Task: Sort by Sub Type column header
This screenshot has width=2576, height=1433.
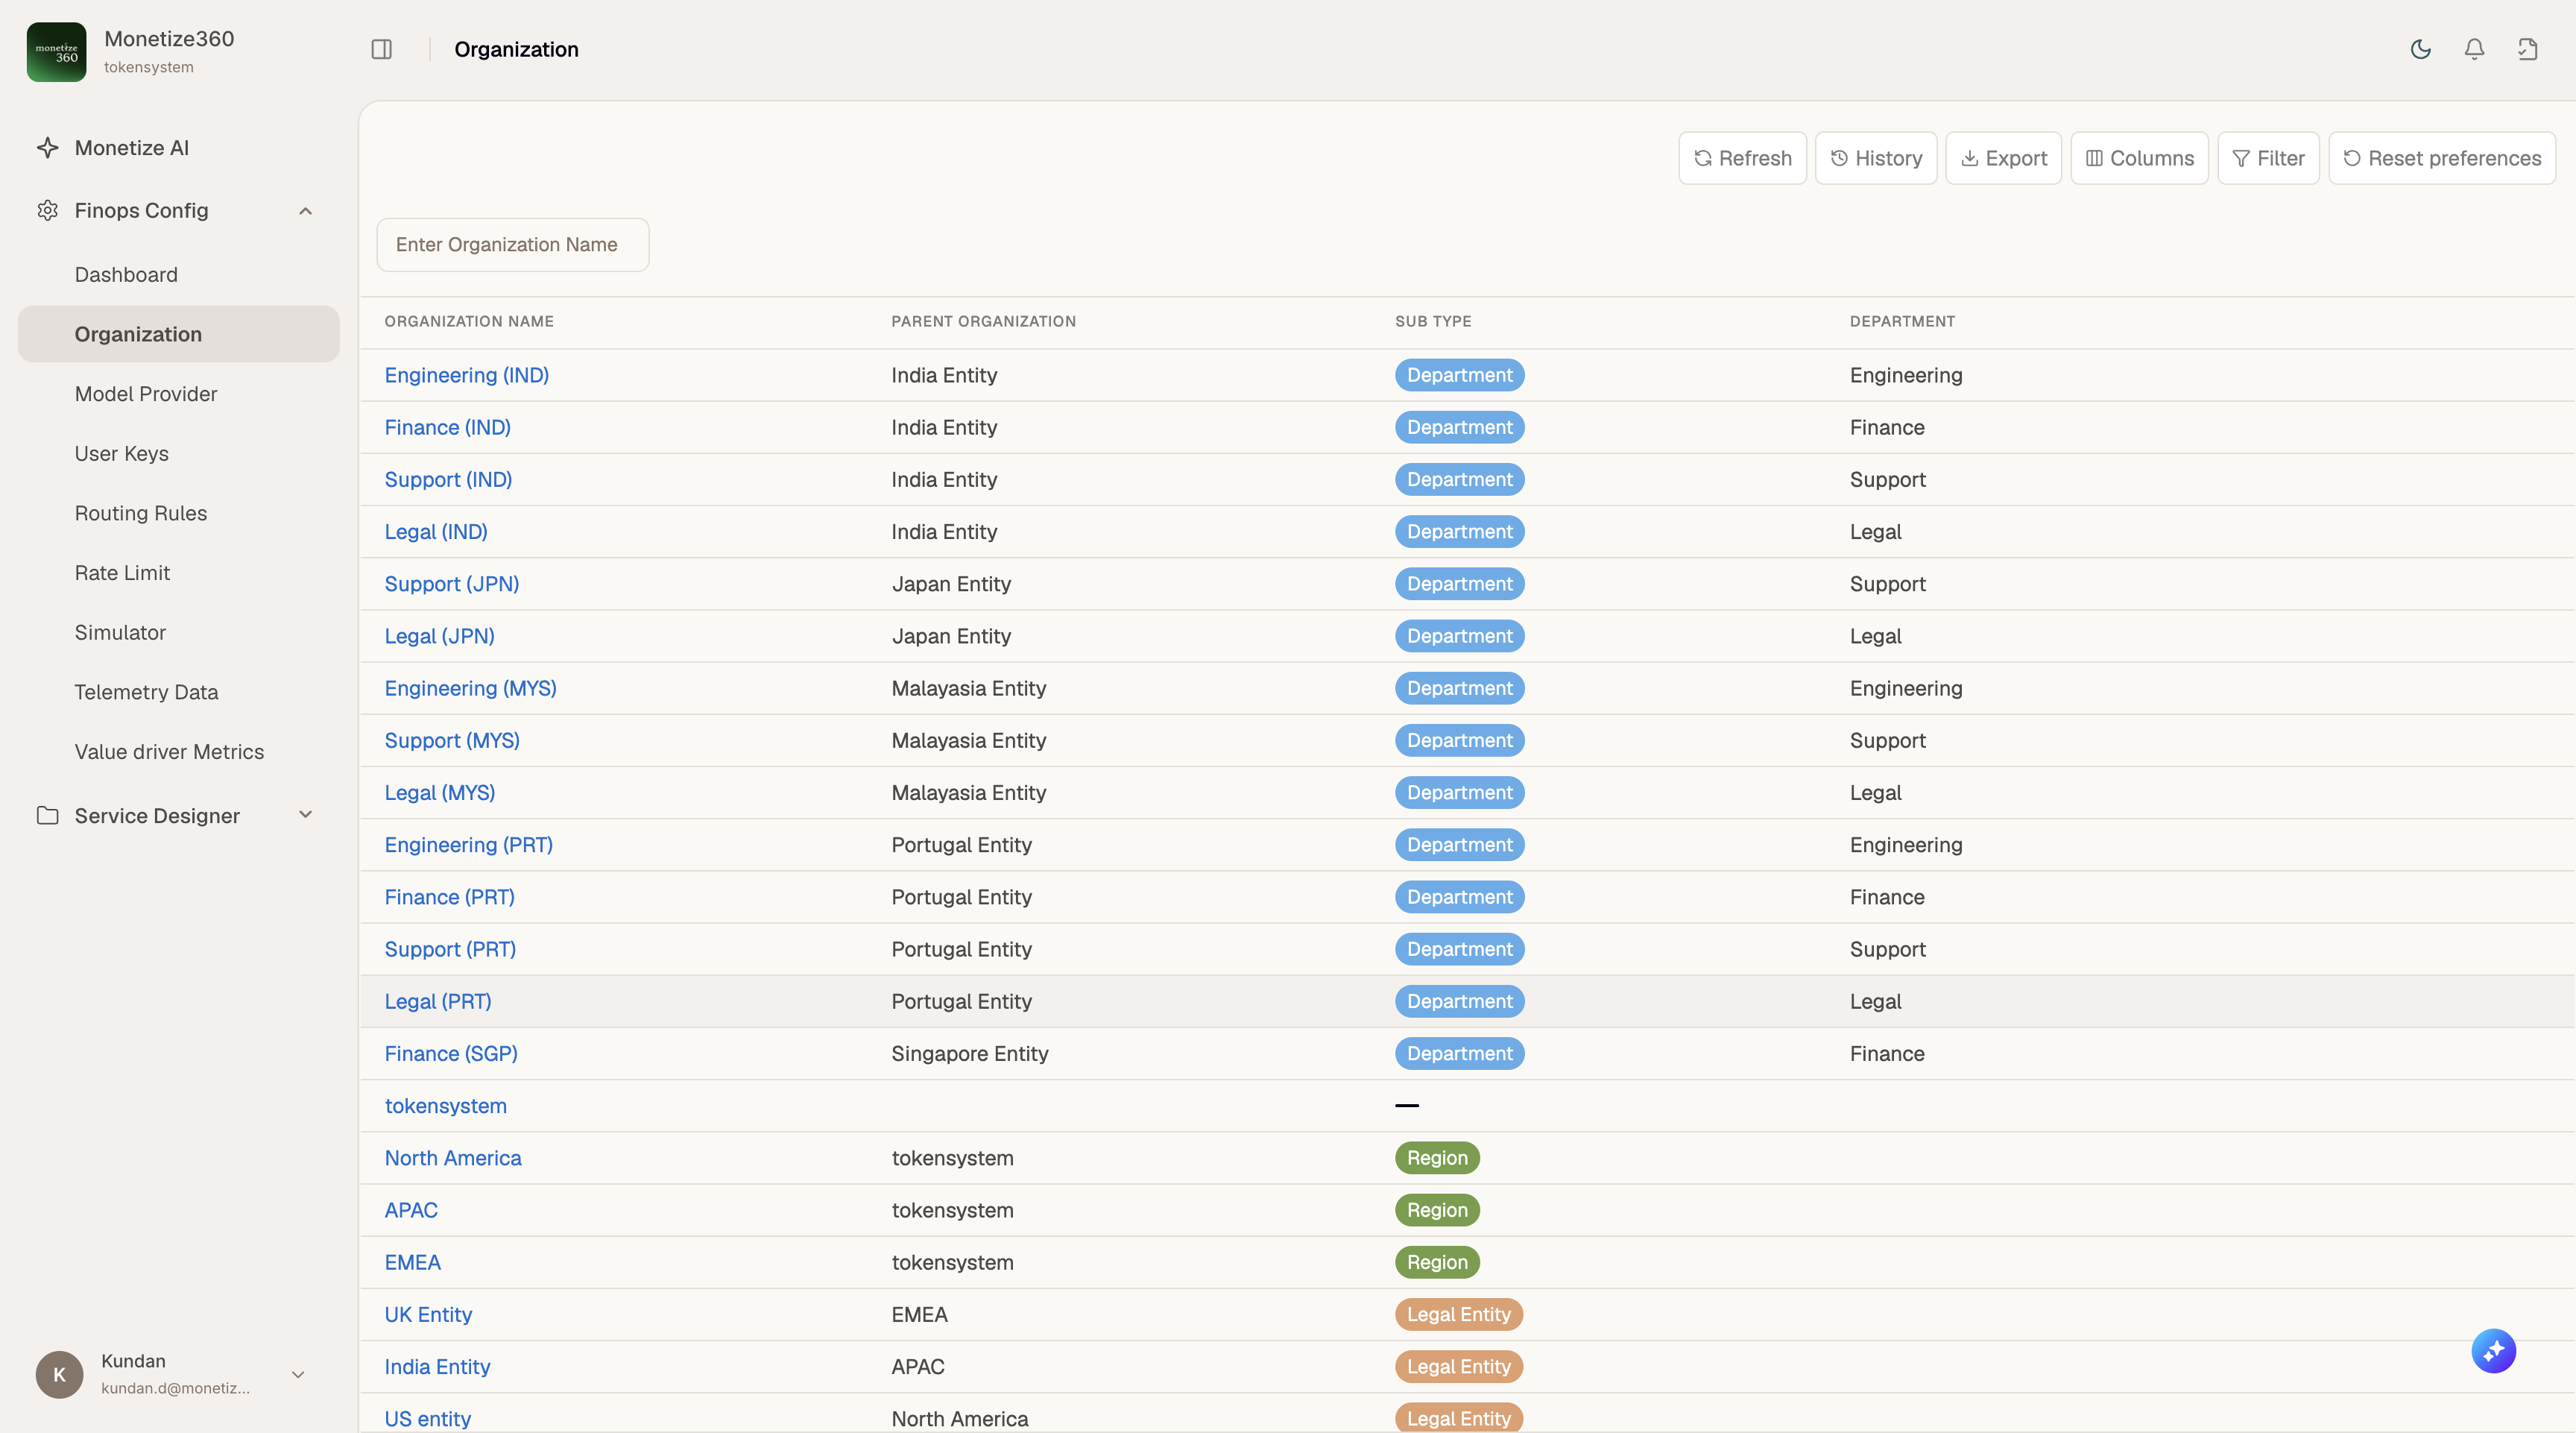Action: [x=1433, y=321]
